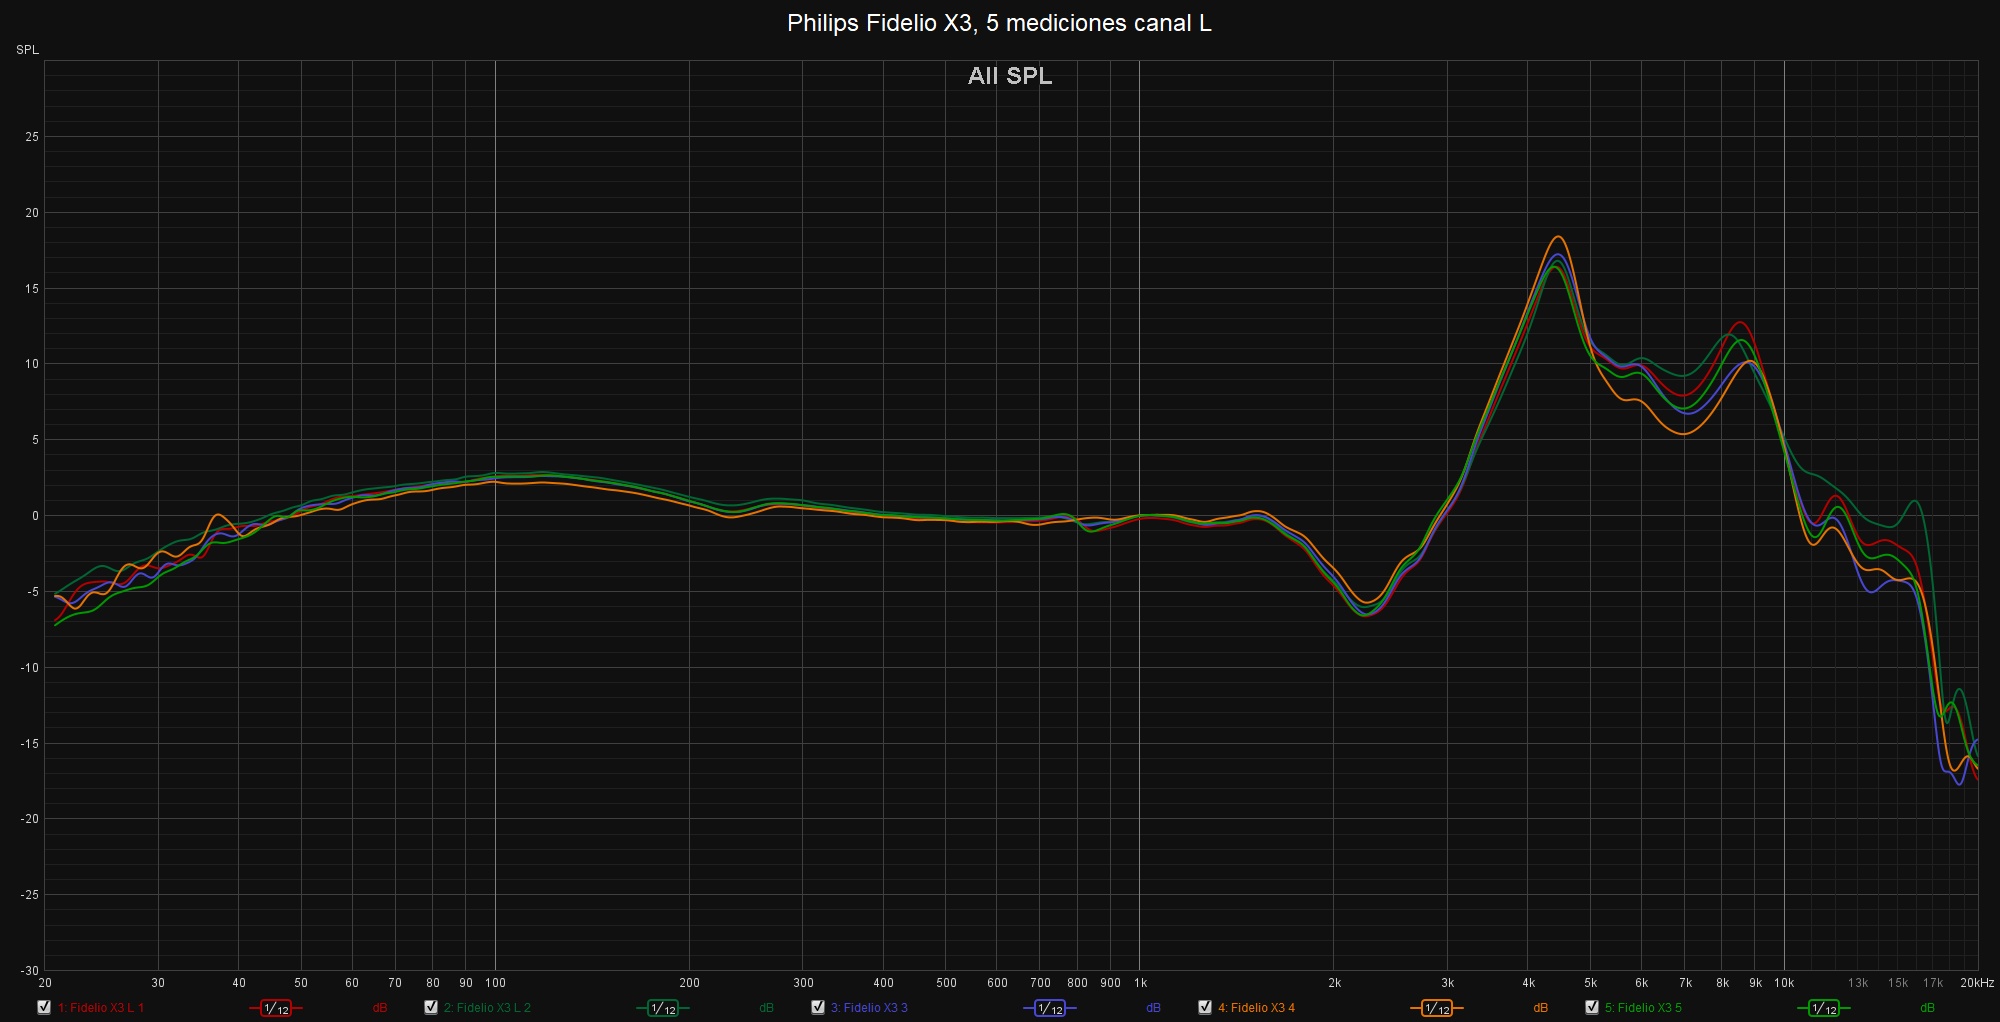The width and height of the screenshot is (2000, 1022).
Task: Disable the '4: Fidelio X3 4' trace checkbox
Action: (x=1205, y=1007)
